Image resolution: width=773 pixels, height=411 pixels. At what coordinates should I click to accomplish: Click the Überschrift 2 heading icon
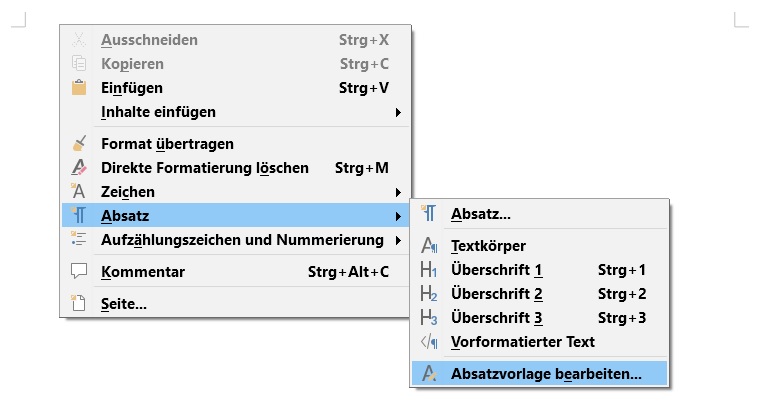click(x=429, y=294)
